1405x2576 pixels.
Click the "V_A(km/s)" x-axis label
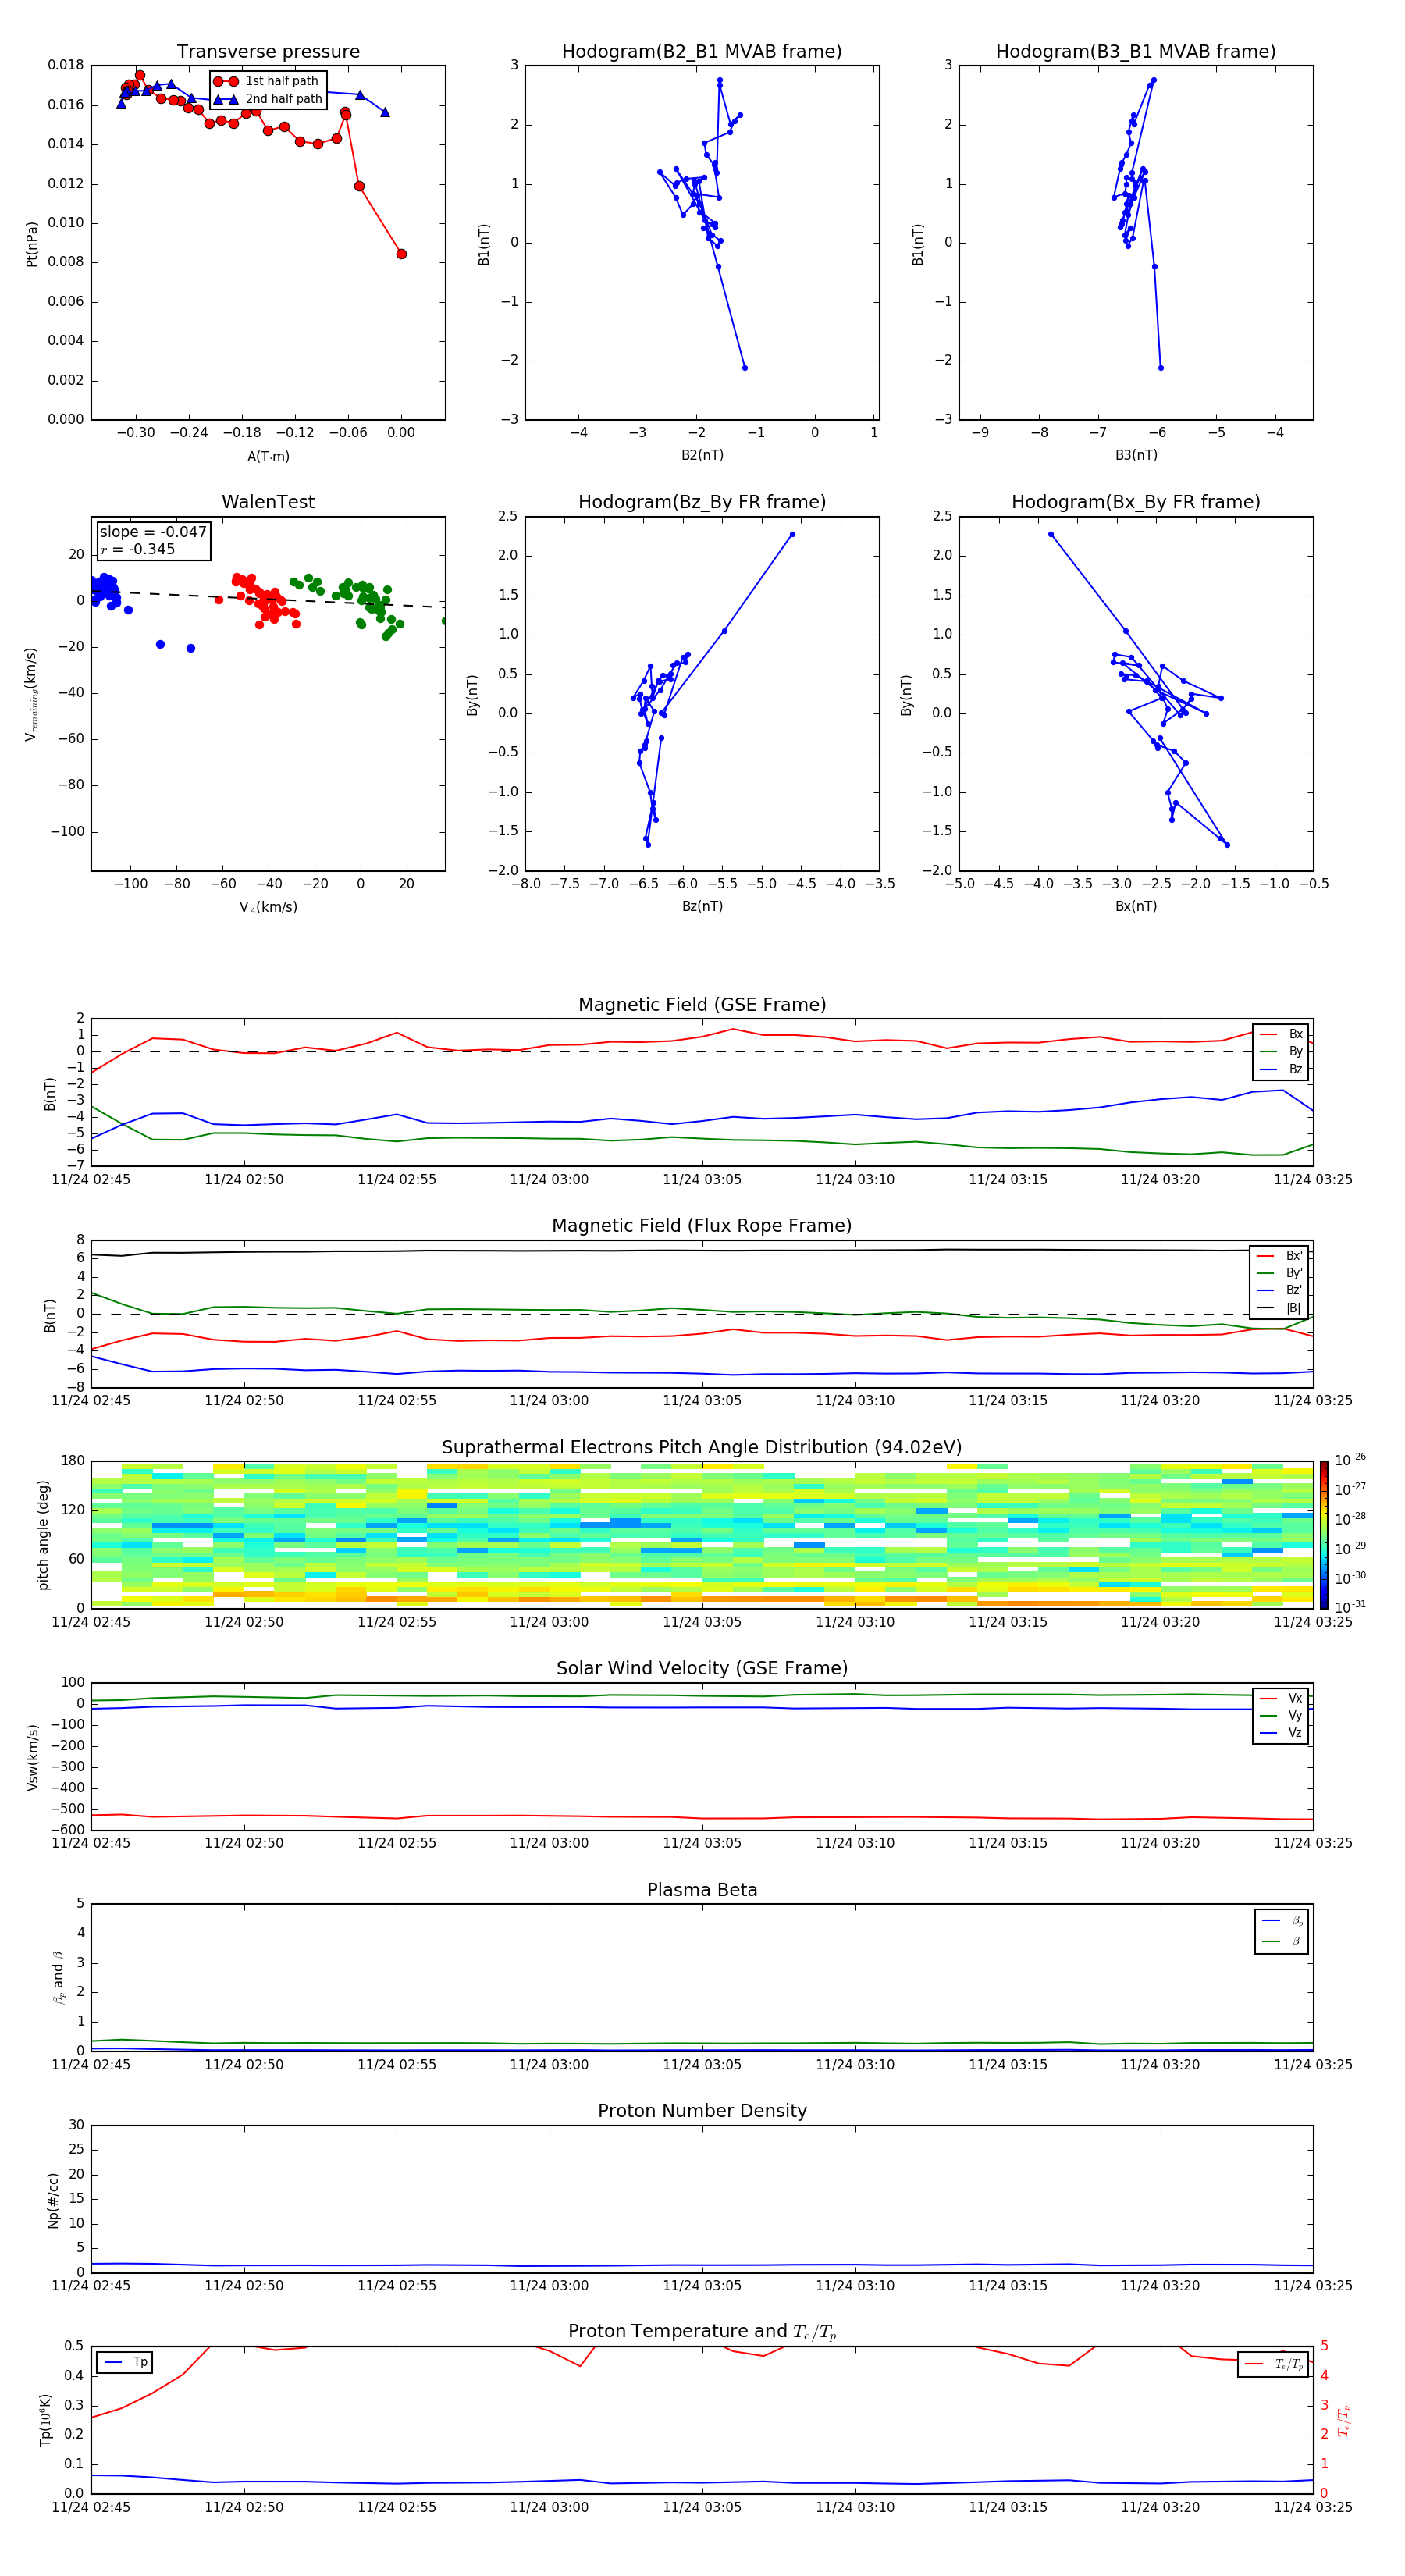tap(268, 907)
